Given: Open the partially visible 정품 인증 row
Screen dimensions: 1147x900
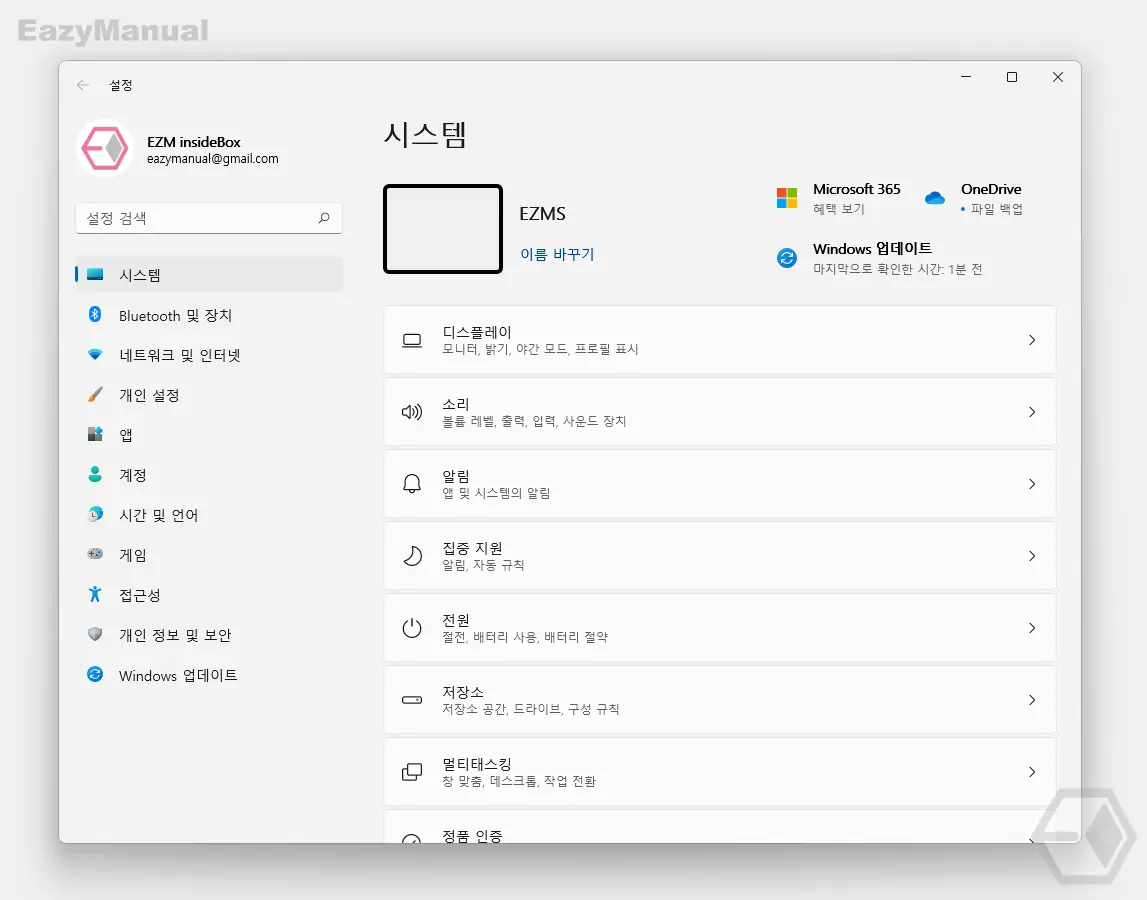Looking at the screenshot, I should click(x=720, y=826).
